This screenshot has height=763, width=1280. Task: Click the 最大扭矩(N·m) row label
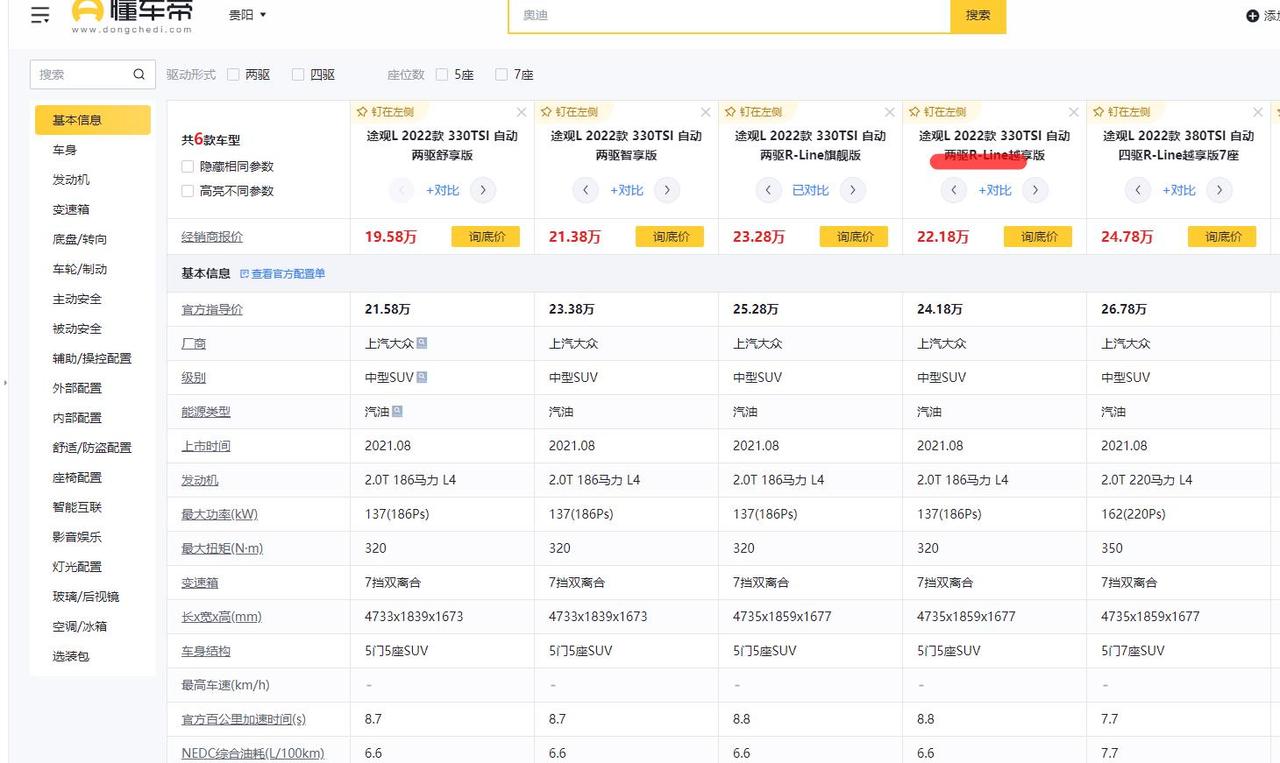[x=222, y=548]
